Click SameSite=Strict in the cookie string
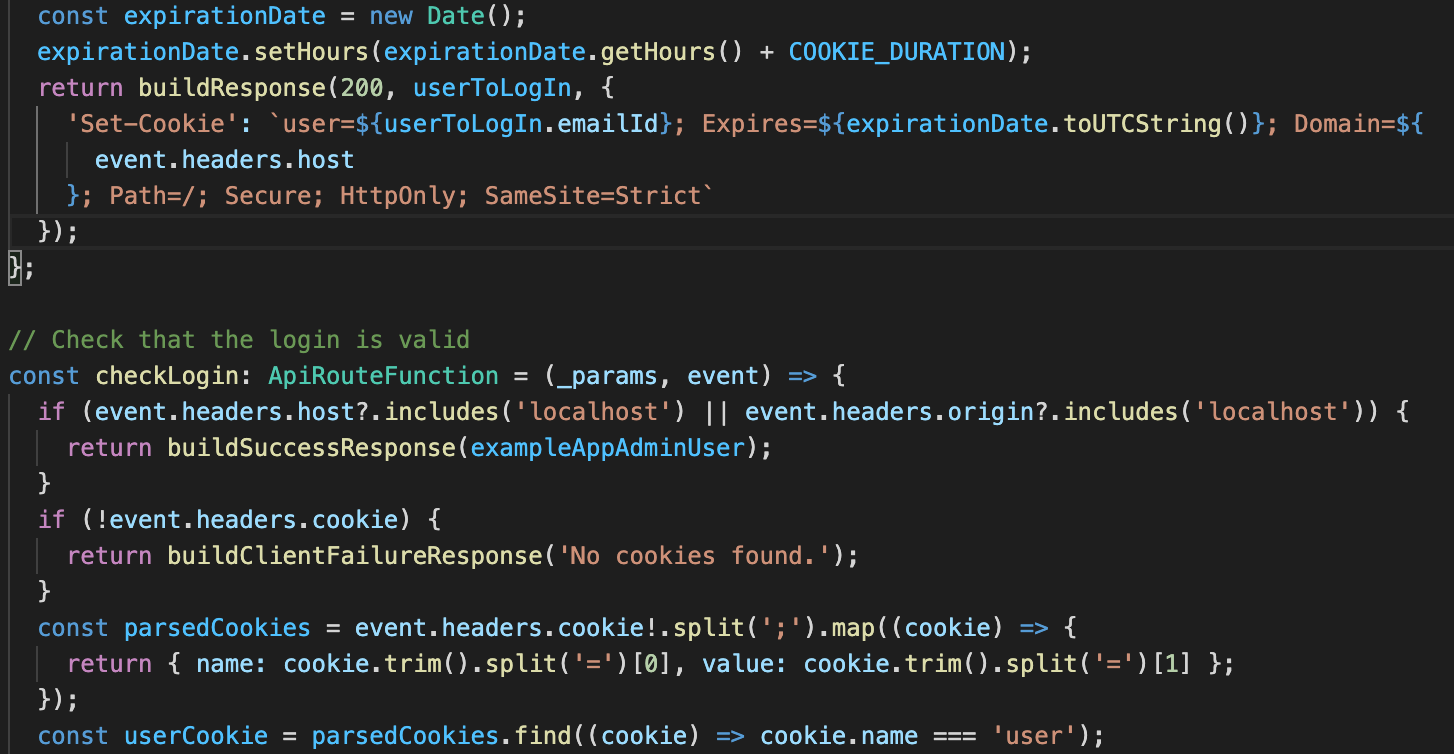1454x754 pixels. click(x=594, y=196)
